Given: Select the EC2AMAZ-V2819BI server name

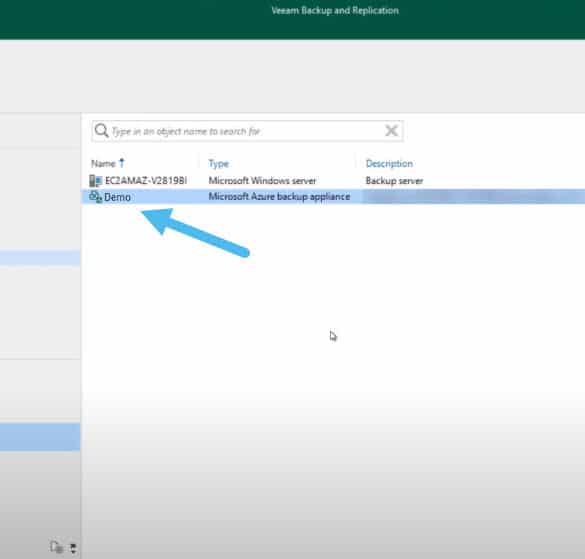Looking at the screenshot, I should 146,181.
